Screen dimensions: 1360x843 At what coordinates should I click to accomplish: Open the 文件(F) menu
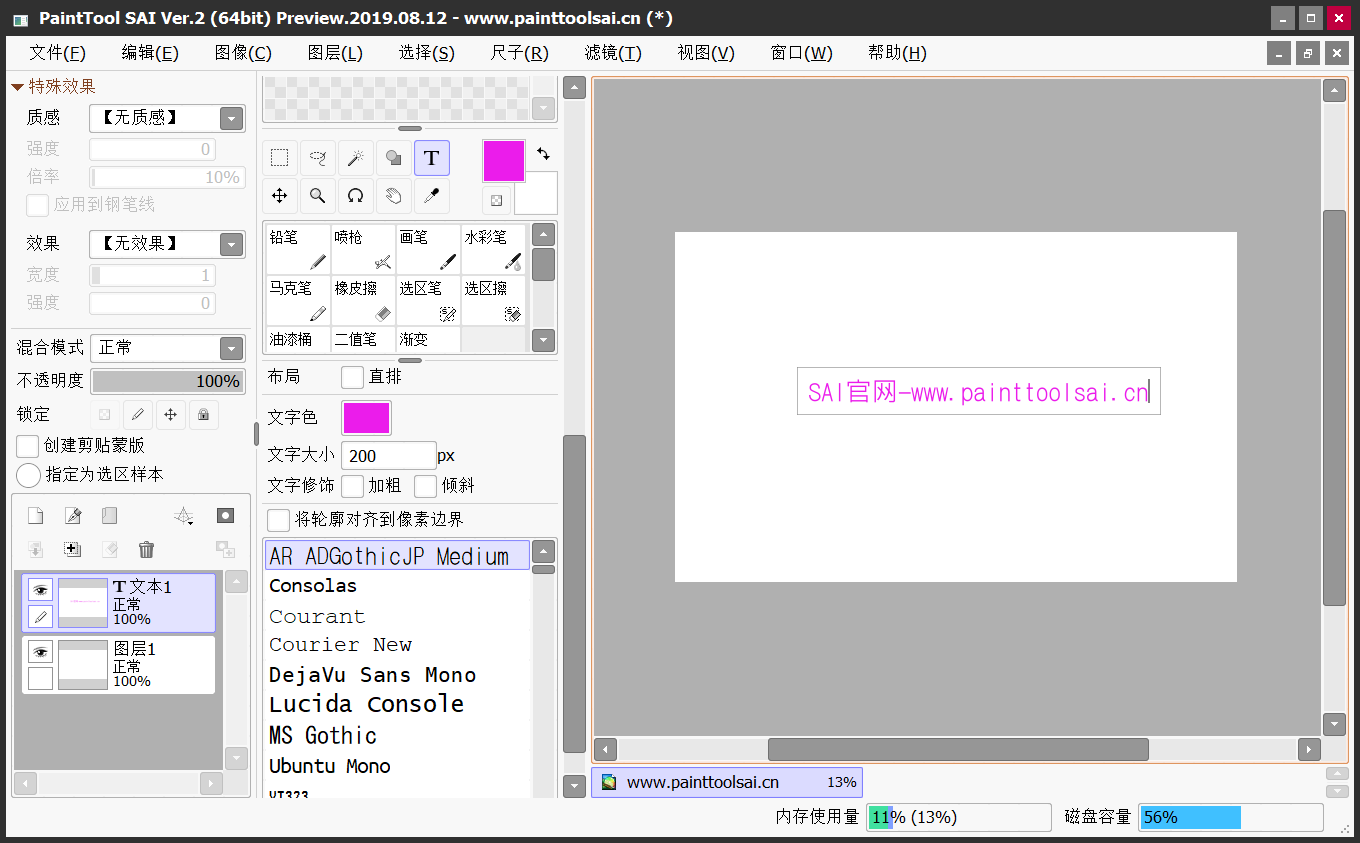point(57,53)
